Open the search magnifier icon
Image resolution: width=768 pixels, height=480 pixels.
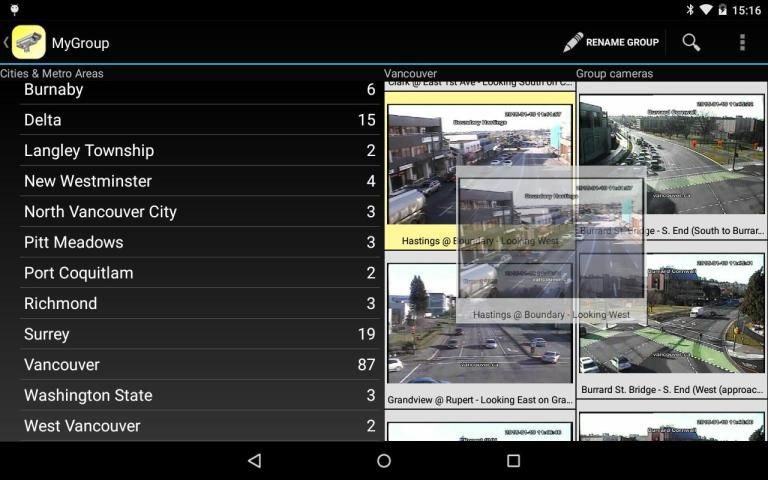691,42
